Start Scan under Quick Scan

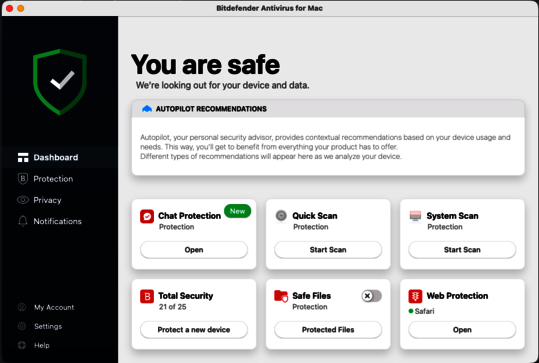click(x=328, y=250)
